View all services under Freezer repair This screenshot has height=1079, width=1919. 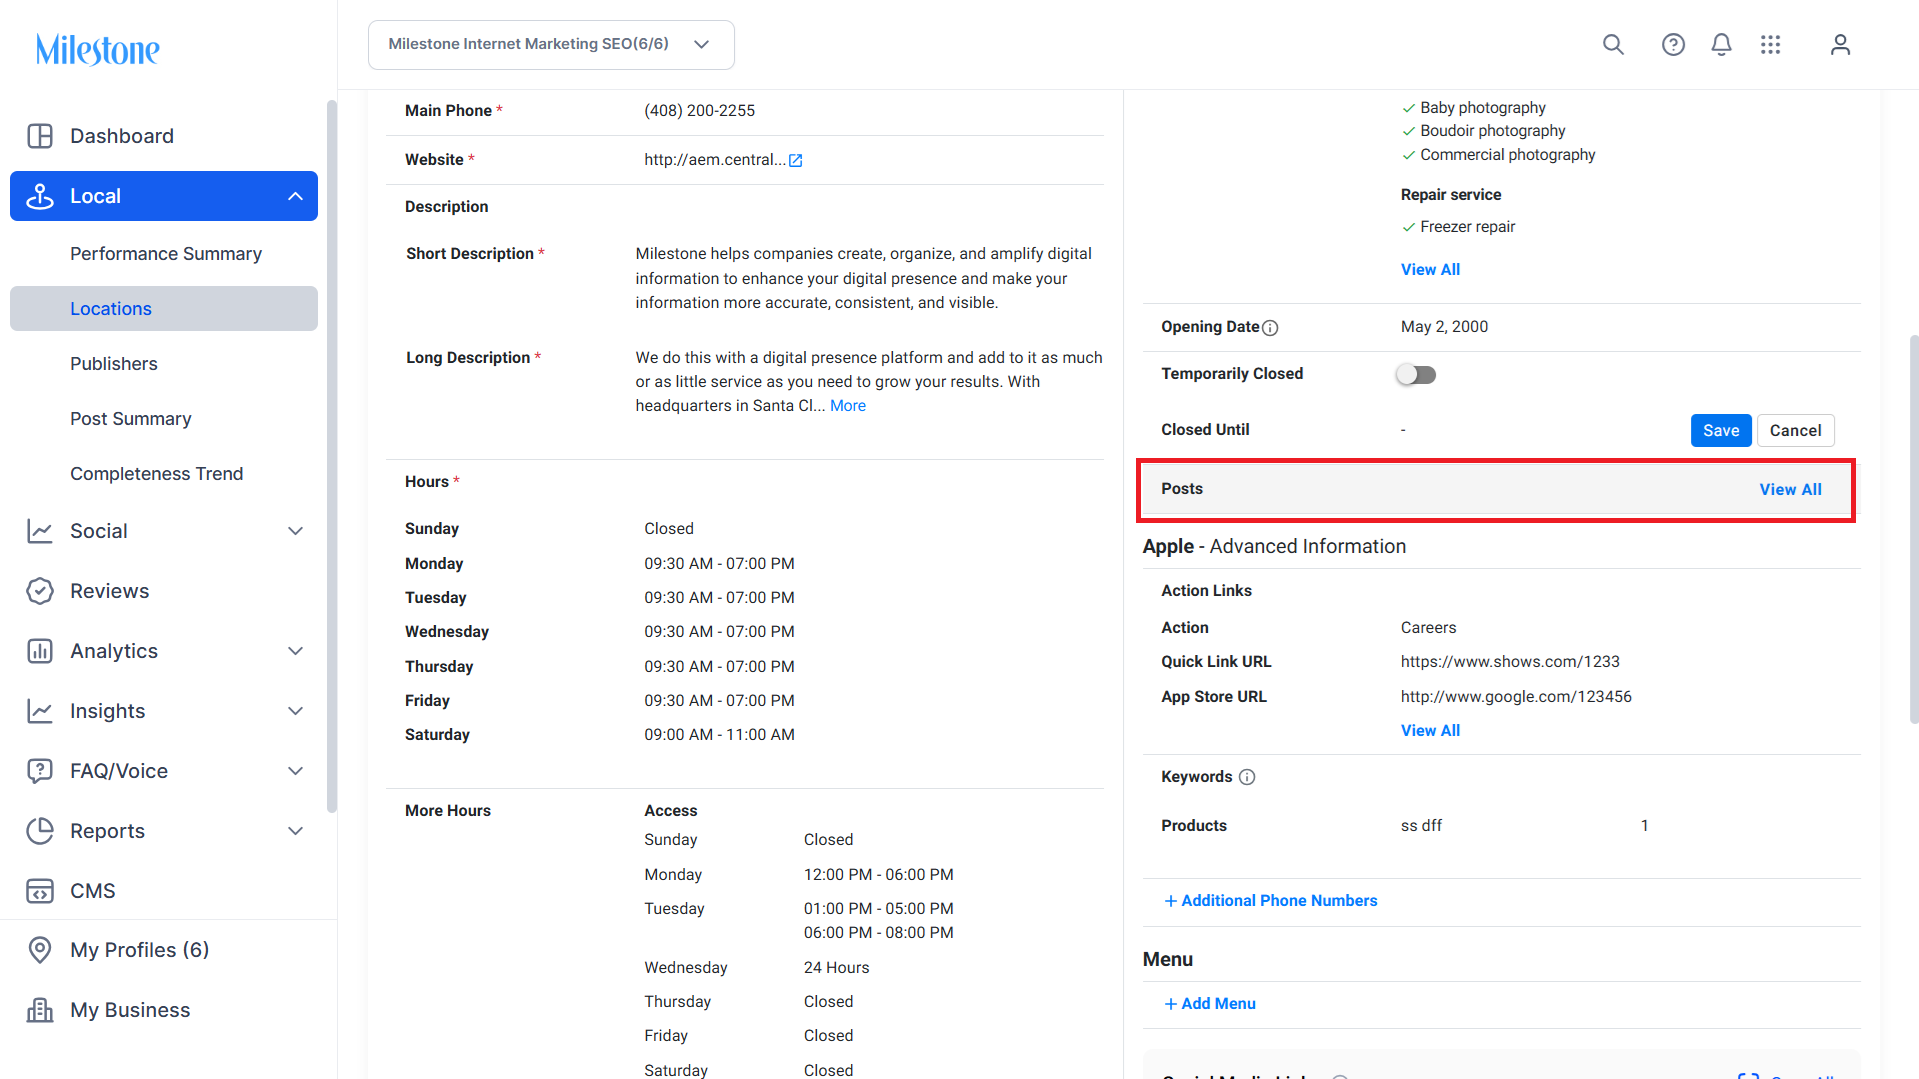pyautogui.click(x=1430, y=270)
